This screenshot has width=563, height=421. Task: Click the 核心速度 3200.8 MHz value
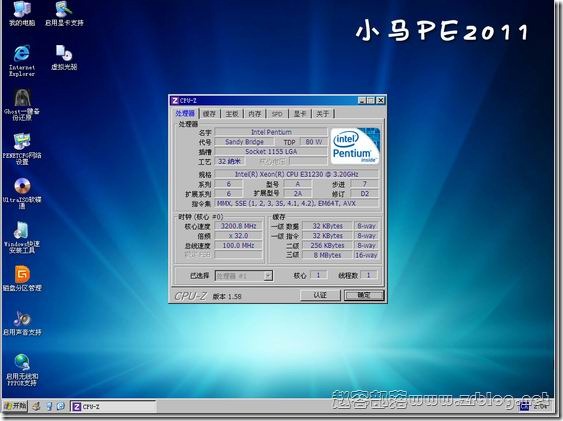[238, 226]
